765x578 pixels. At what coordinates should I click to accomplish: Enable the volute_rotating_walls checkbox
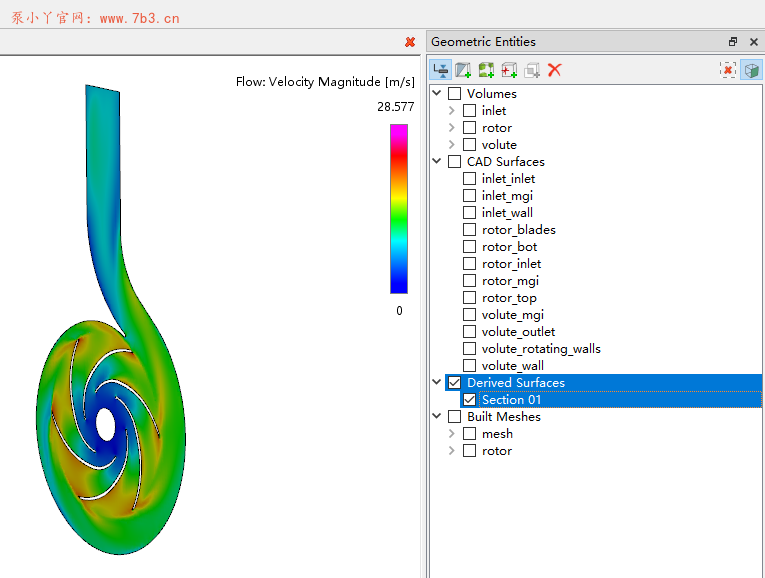469,349
